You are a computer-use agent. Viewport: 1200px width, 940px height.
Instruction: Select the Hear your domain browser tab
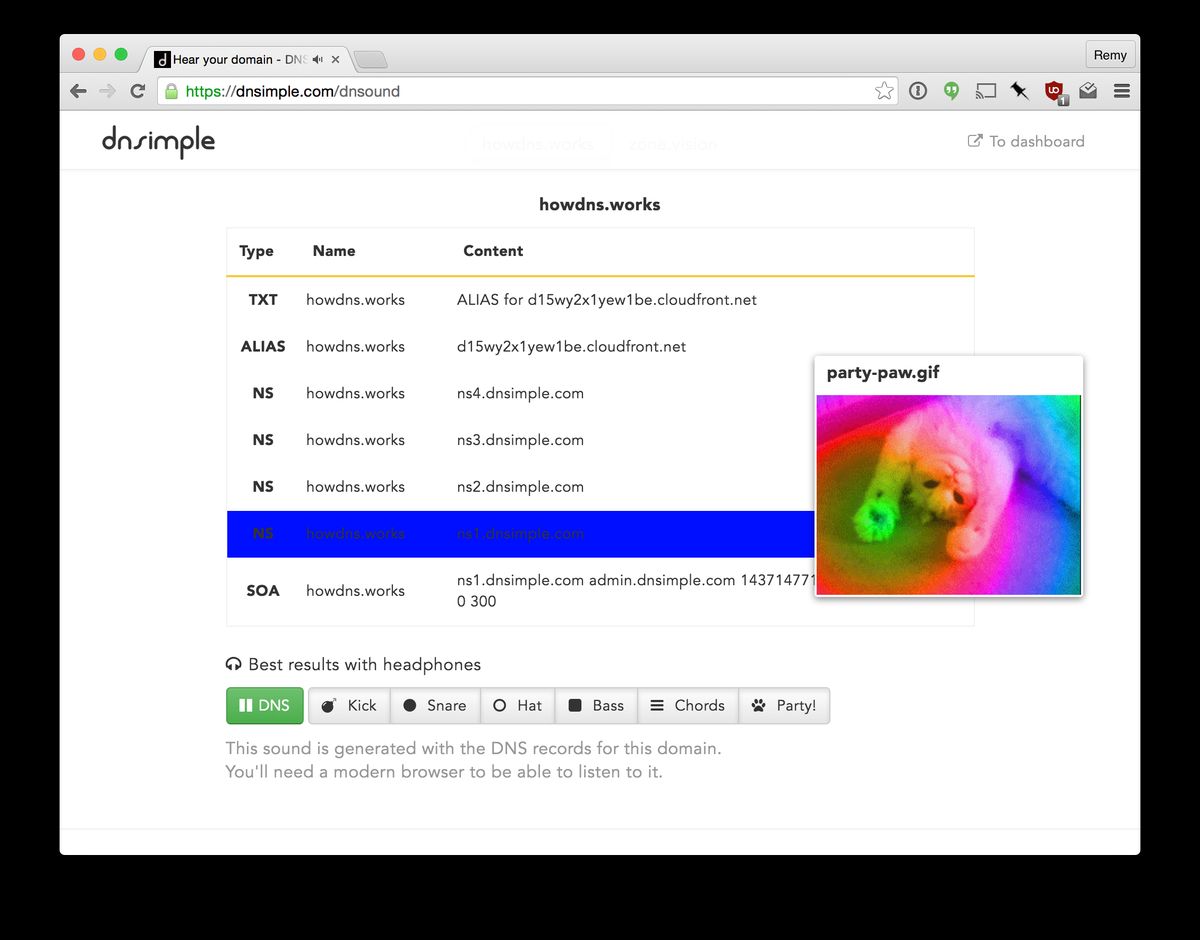click(x=246, y=60)
